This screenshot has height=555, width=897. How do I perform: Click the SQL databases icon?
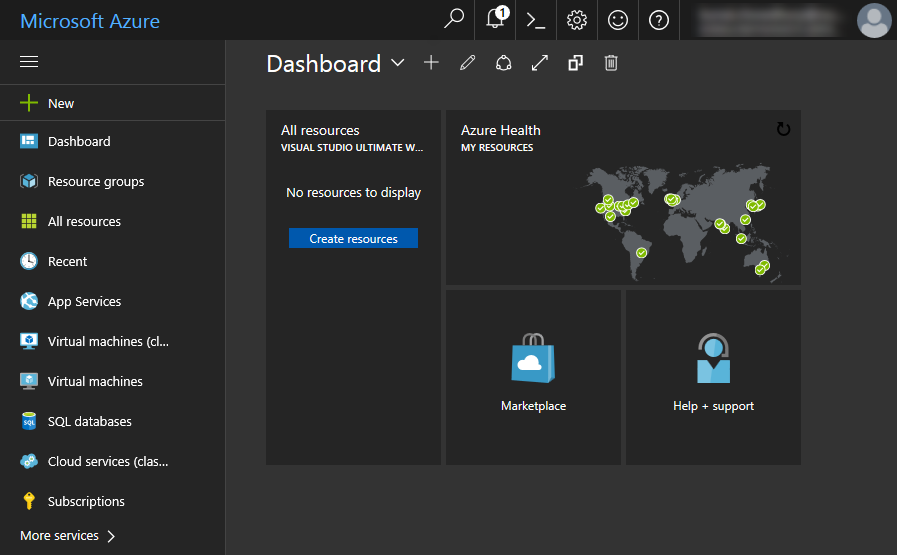[x=29, y=421]
